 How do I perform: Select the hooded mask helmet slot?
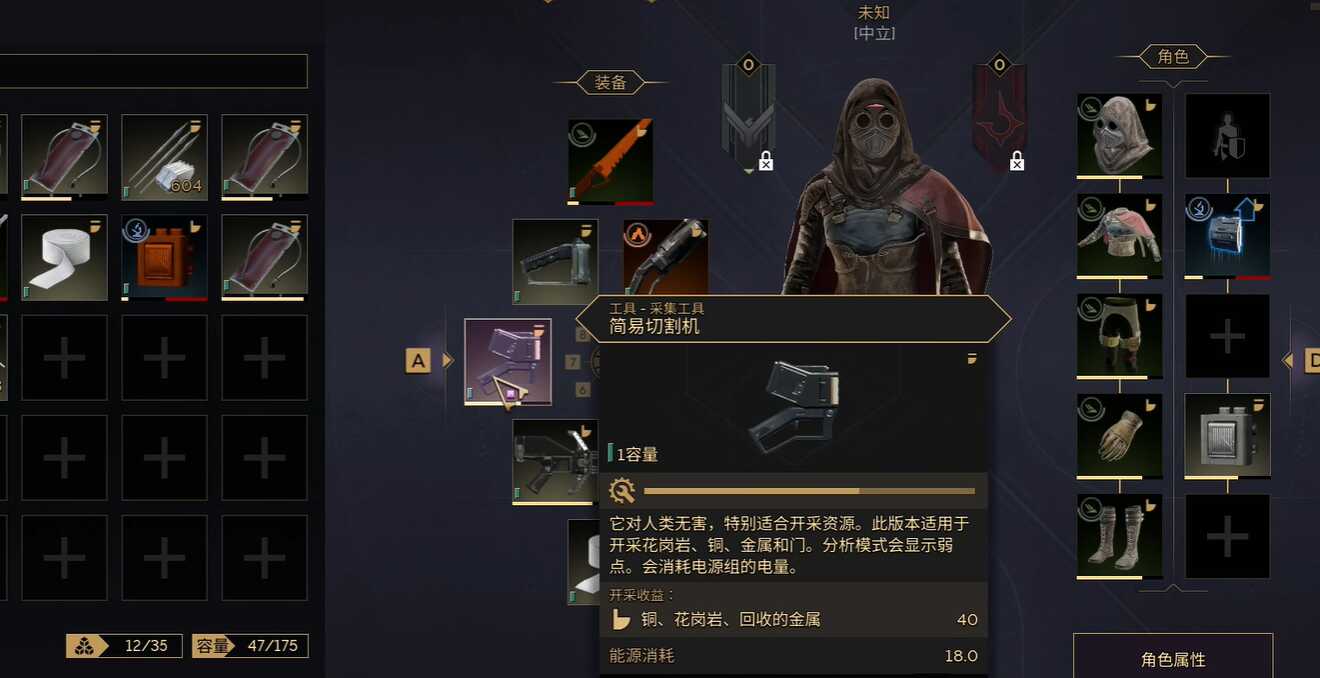[1120, 137]
